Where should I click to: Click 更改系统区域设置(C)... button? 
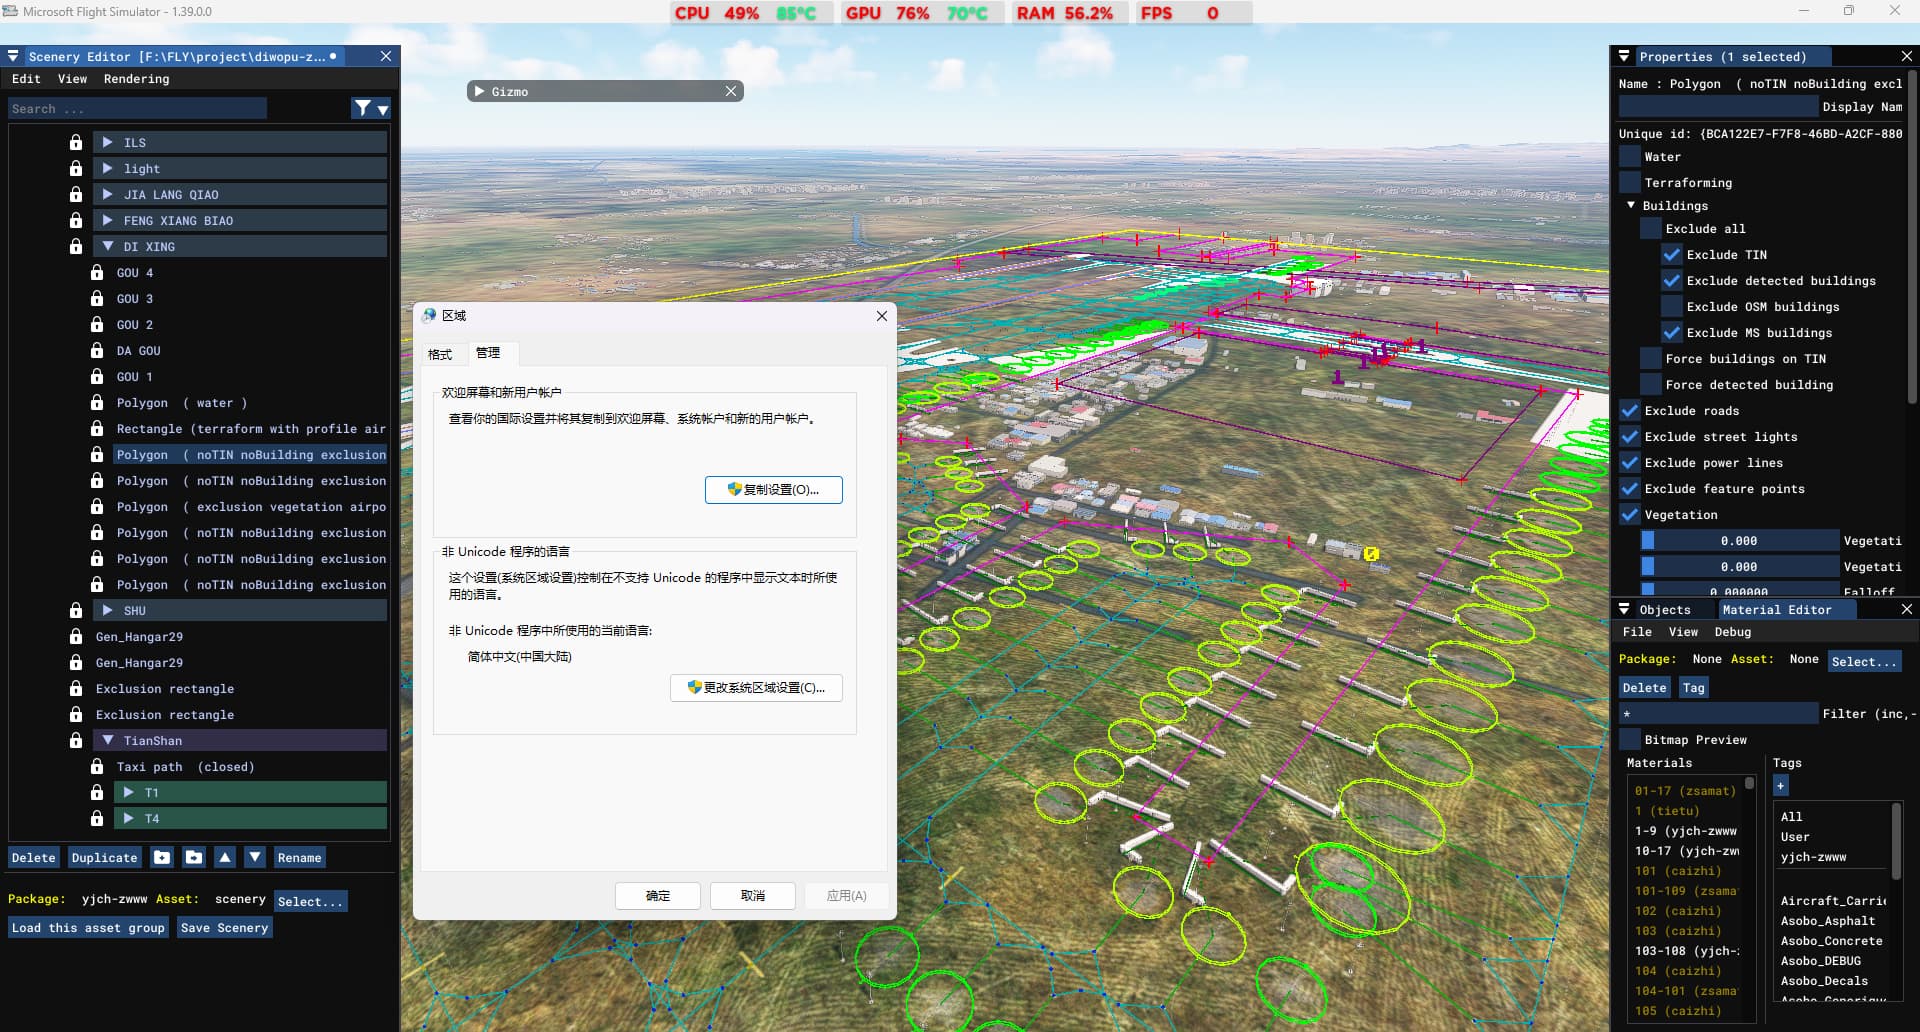(x=756, y=688)
